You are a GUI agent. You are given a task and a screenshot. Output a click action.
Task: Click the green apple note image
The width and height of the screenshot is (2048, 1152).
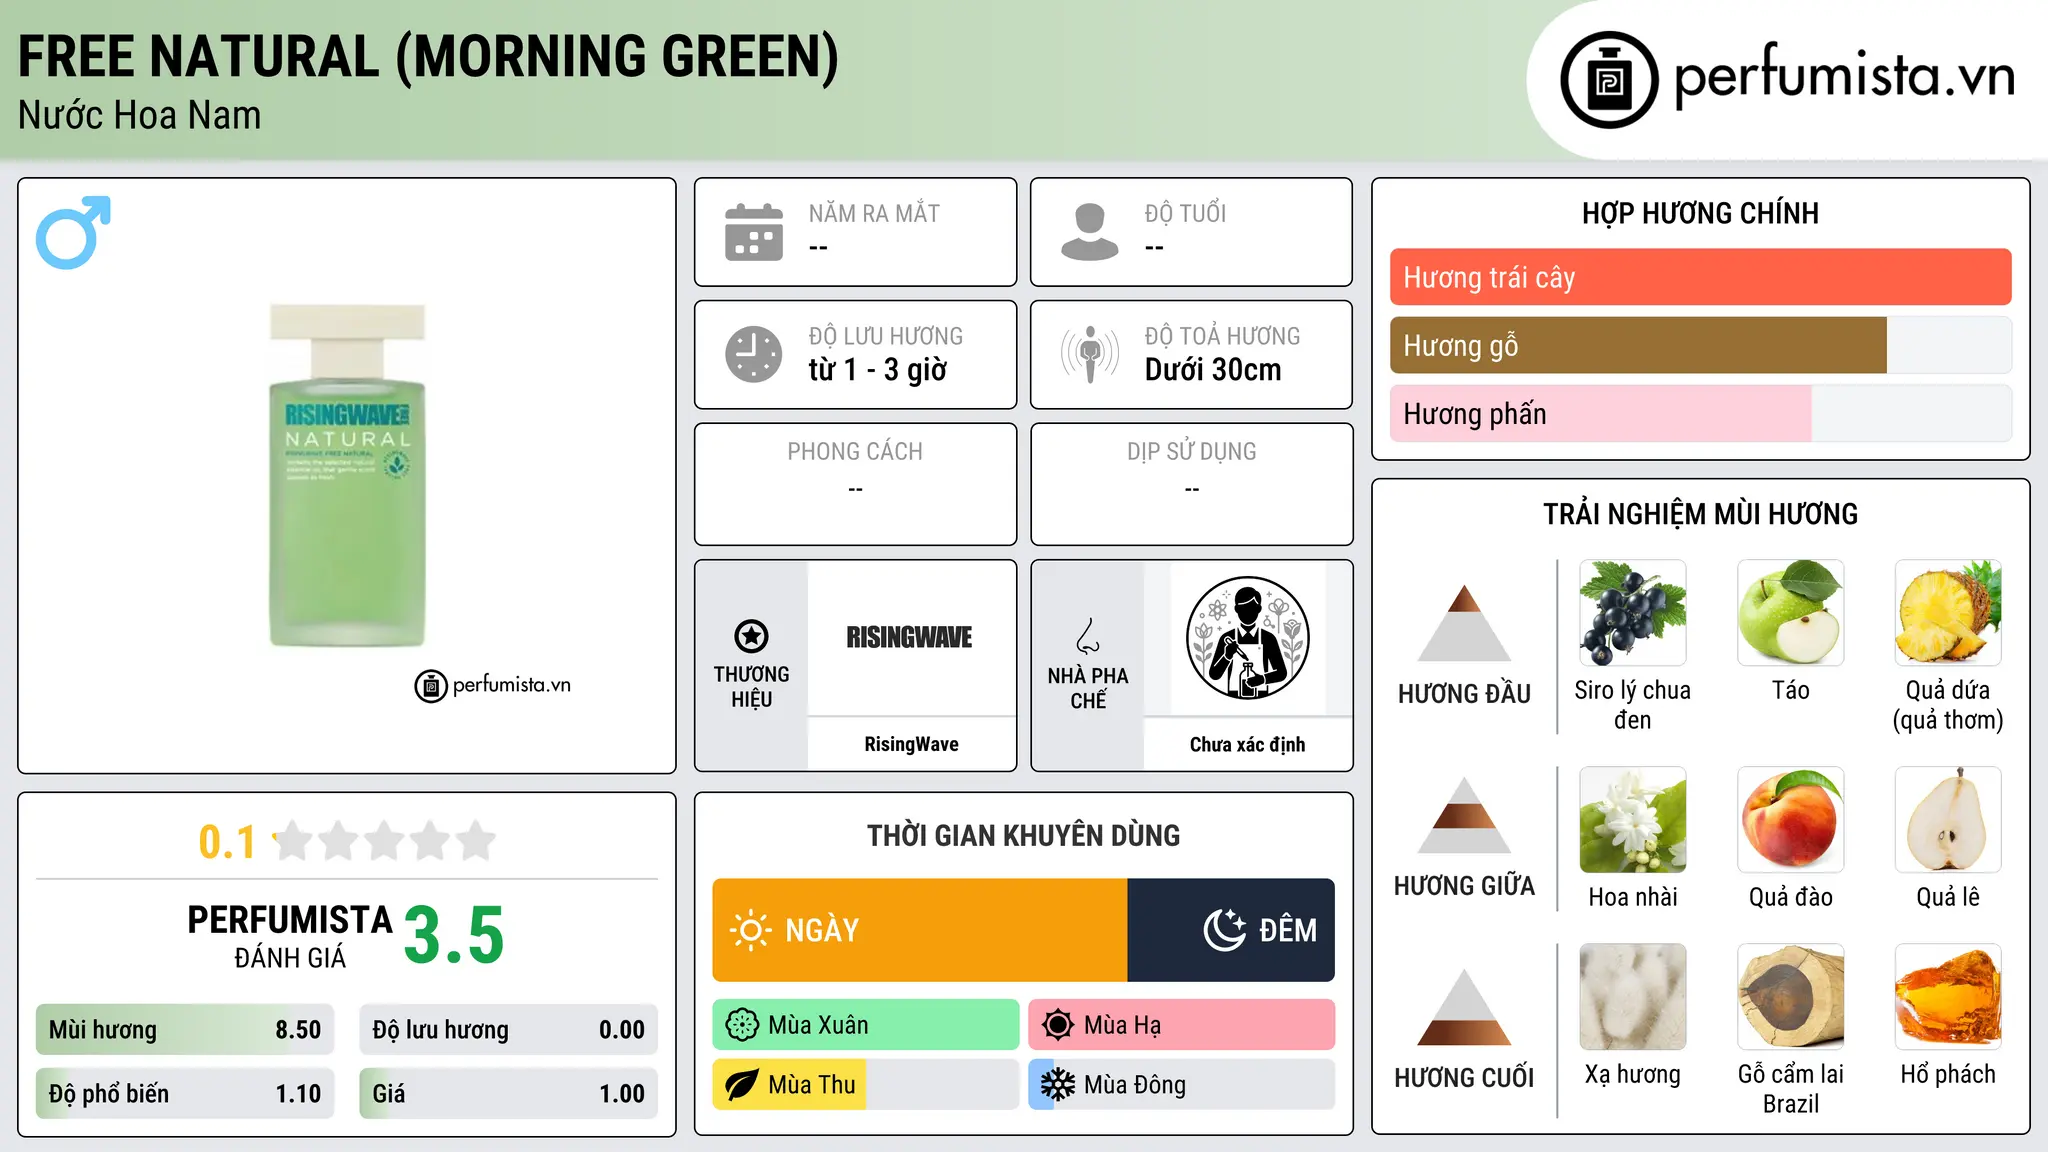pos(1791,613)
